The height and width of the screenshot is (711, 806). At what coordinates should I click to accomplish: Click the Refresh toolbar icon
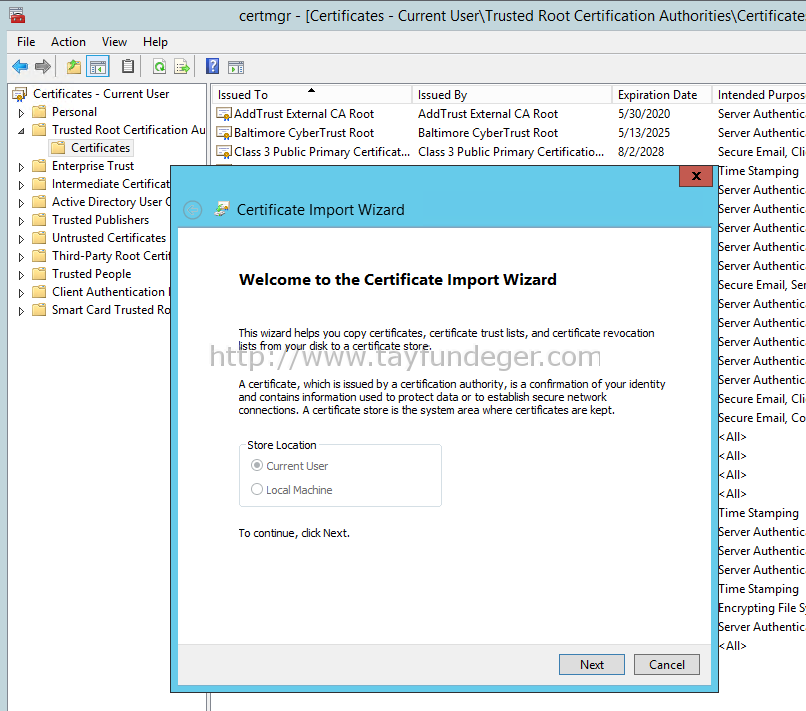pos(160,66)
